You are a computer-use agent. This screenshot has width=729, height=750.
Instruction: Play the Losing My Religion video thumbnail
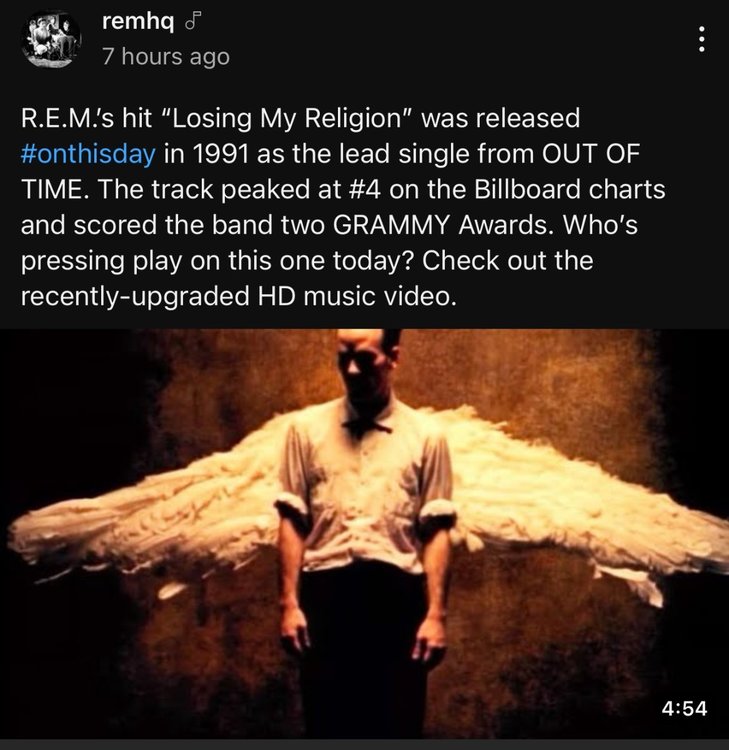tap(364, 533)
